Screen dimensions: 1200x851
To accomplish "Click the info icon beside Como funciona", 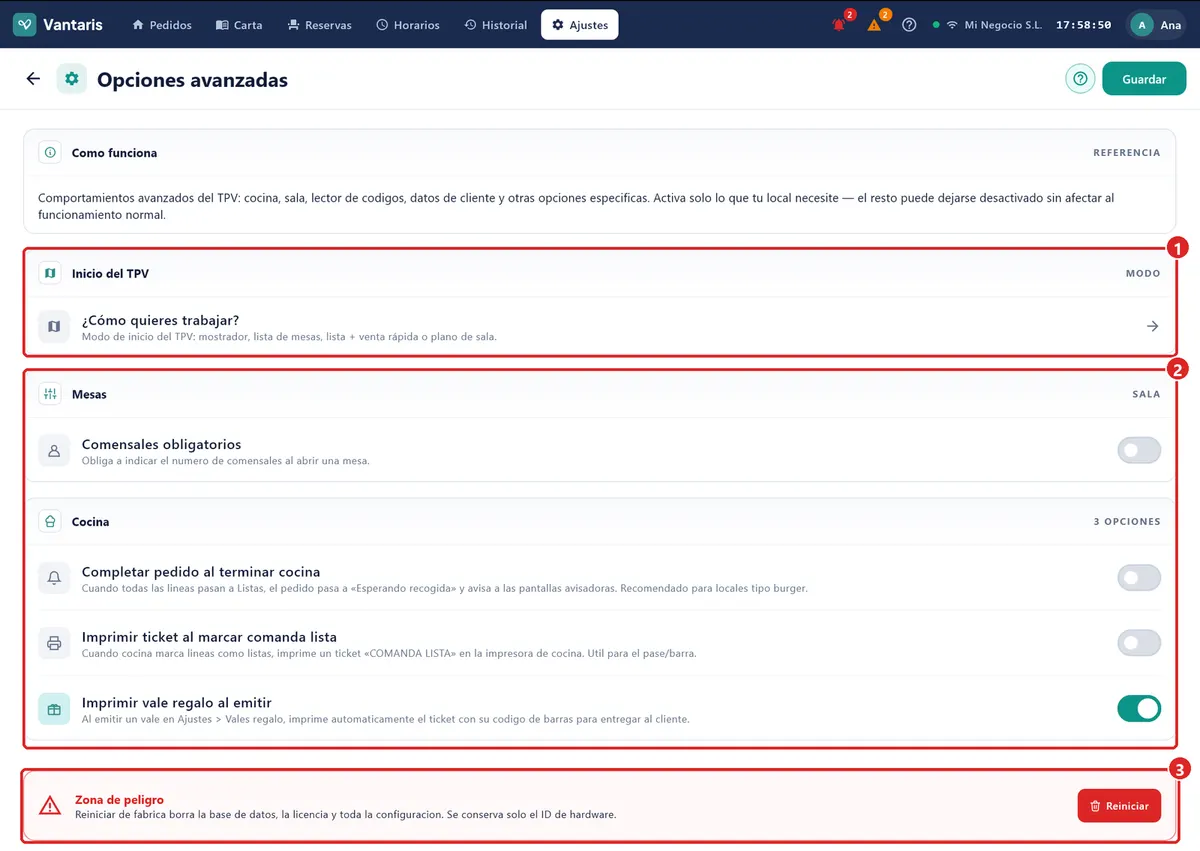I will point(50,153).
